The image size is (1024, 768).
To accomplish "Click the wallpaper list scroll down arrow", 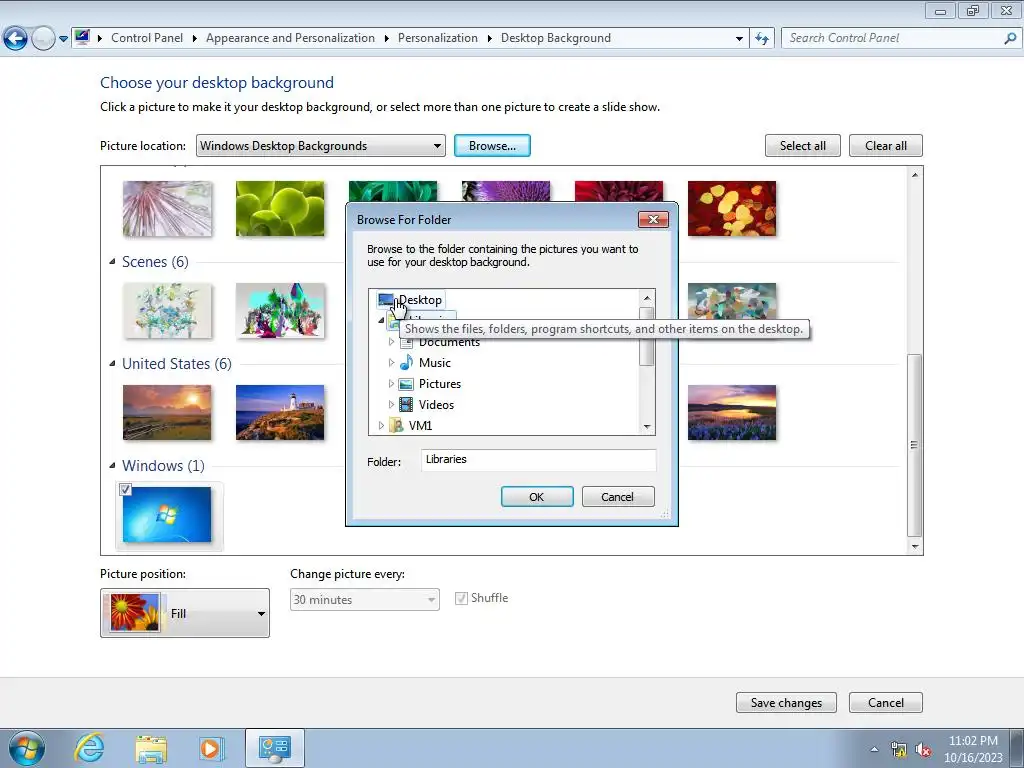I will tap(915, 546).
